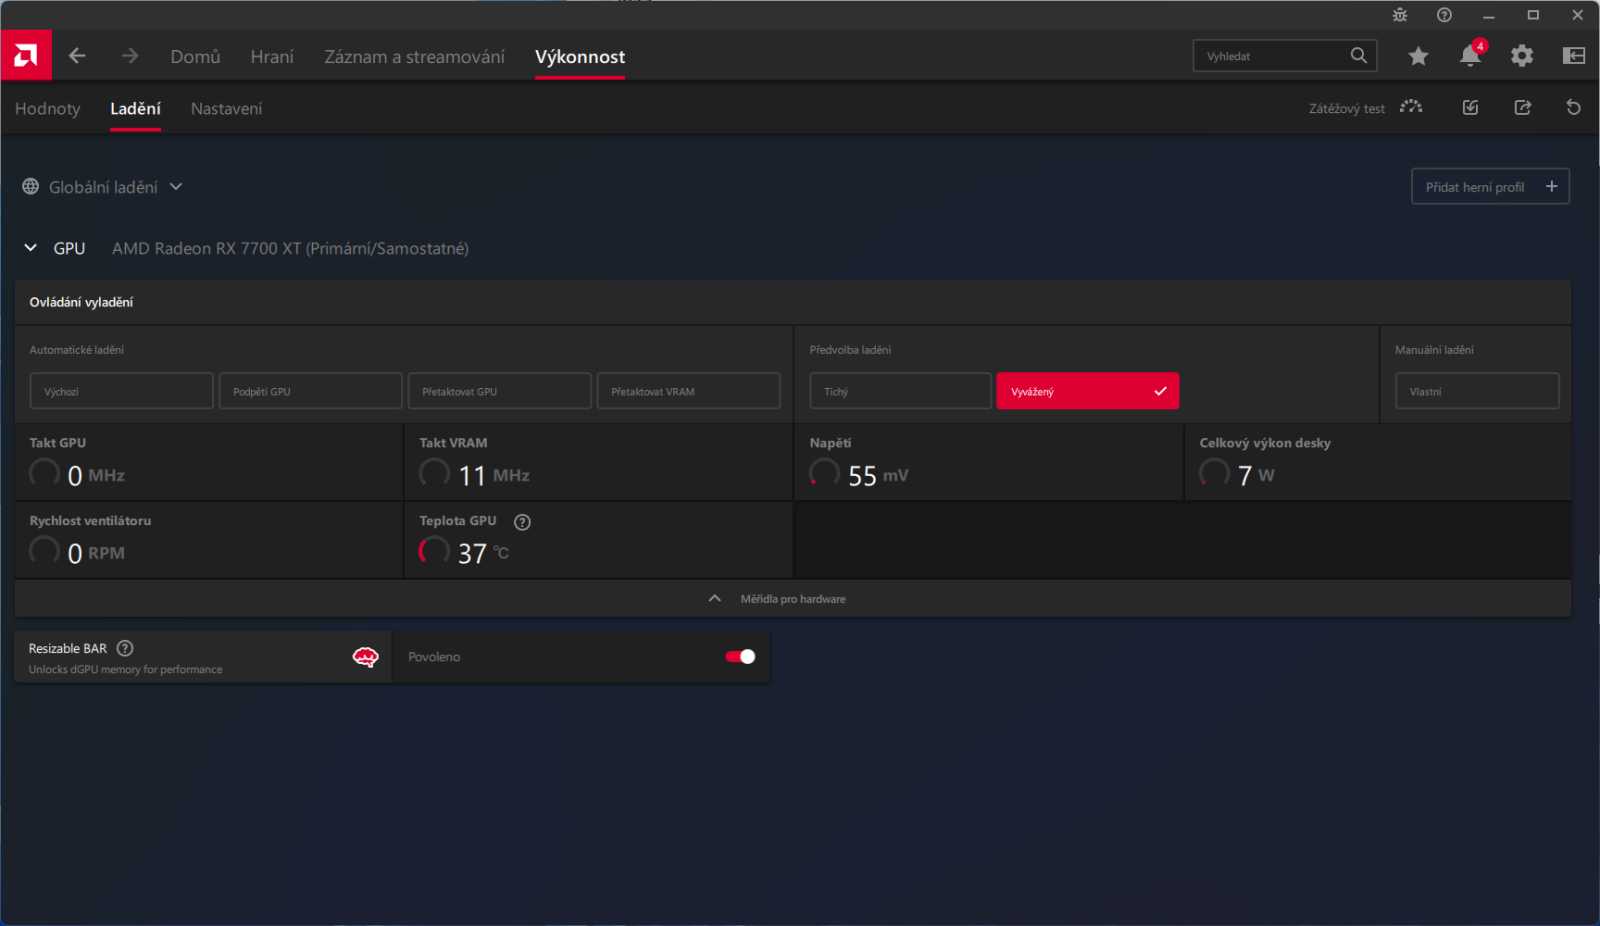Click the globe icon by Globální ladění
The height and width of the screenshot is (926, 1600).
(x=31, y=187)
